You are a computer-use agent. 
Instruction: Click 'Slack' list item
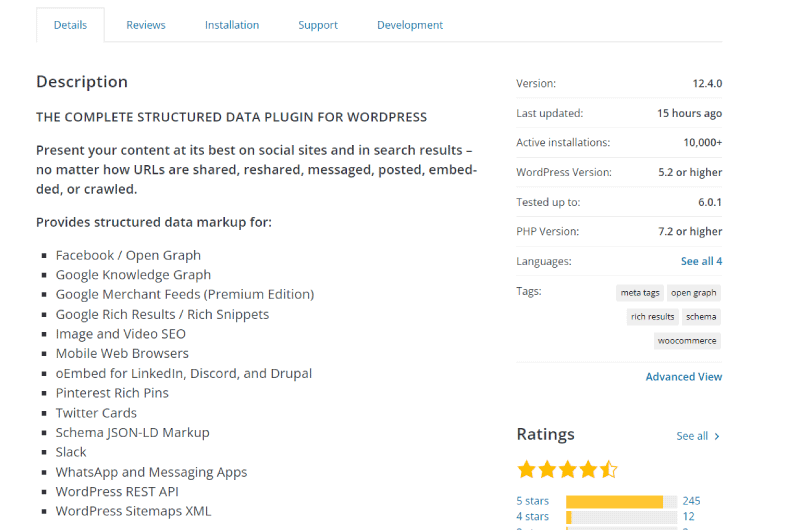point(71,452)
